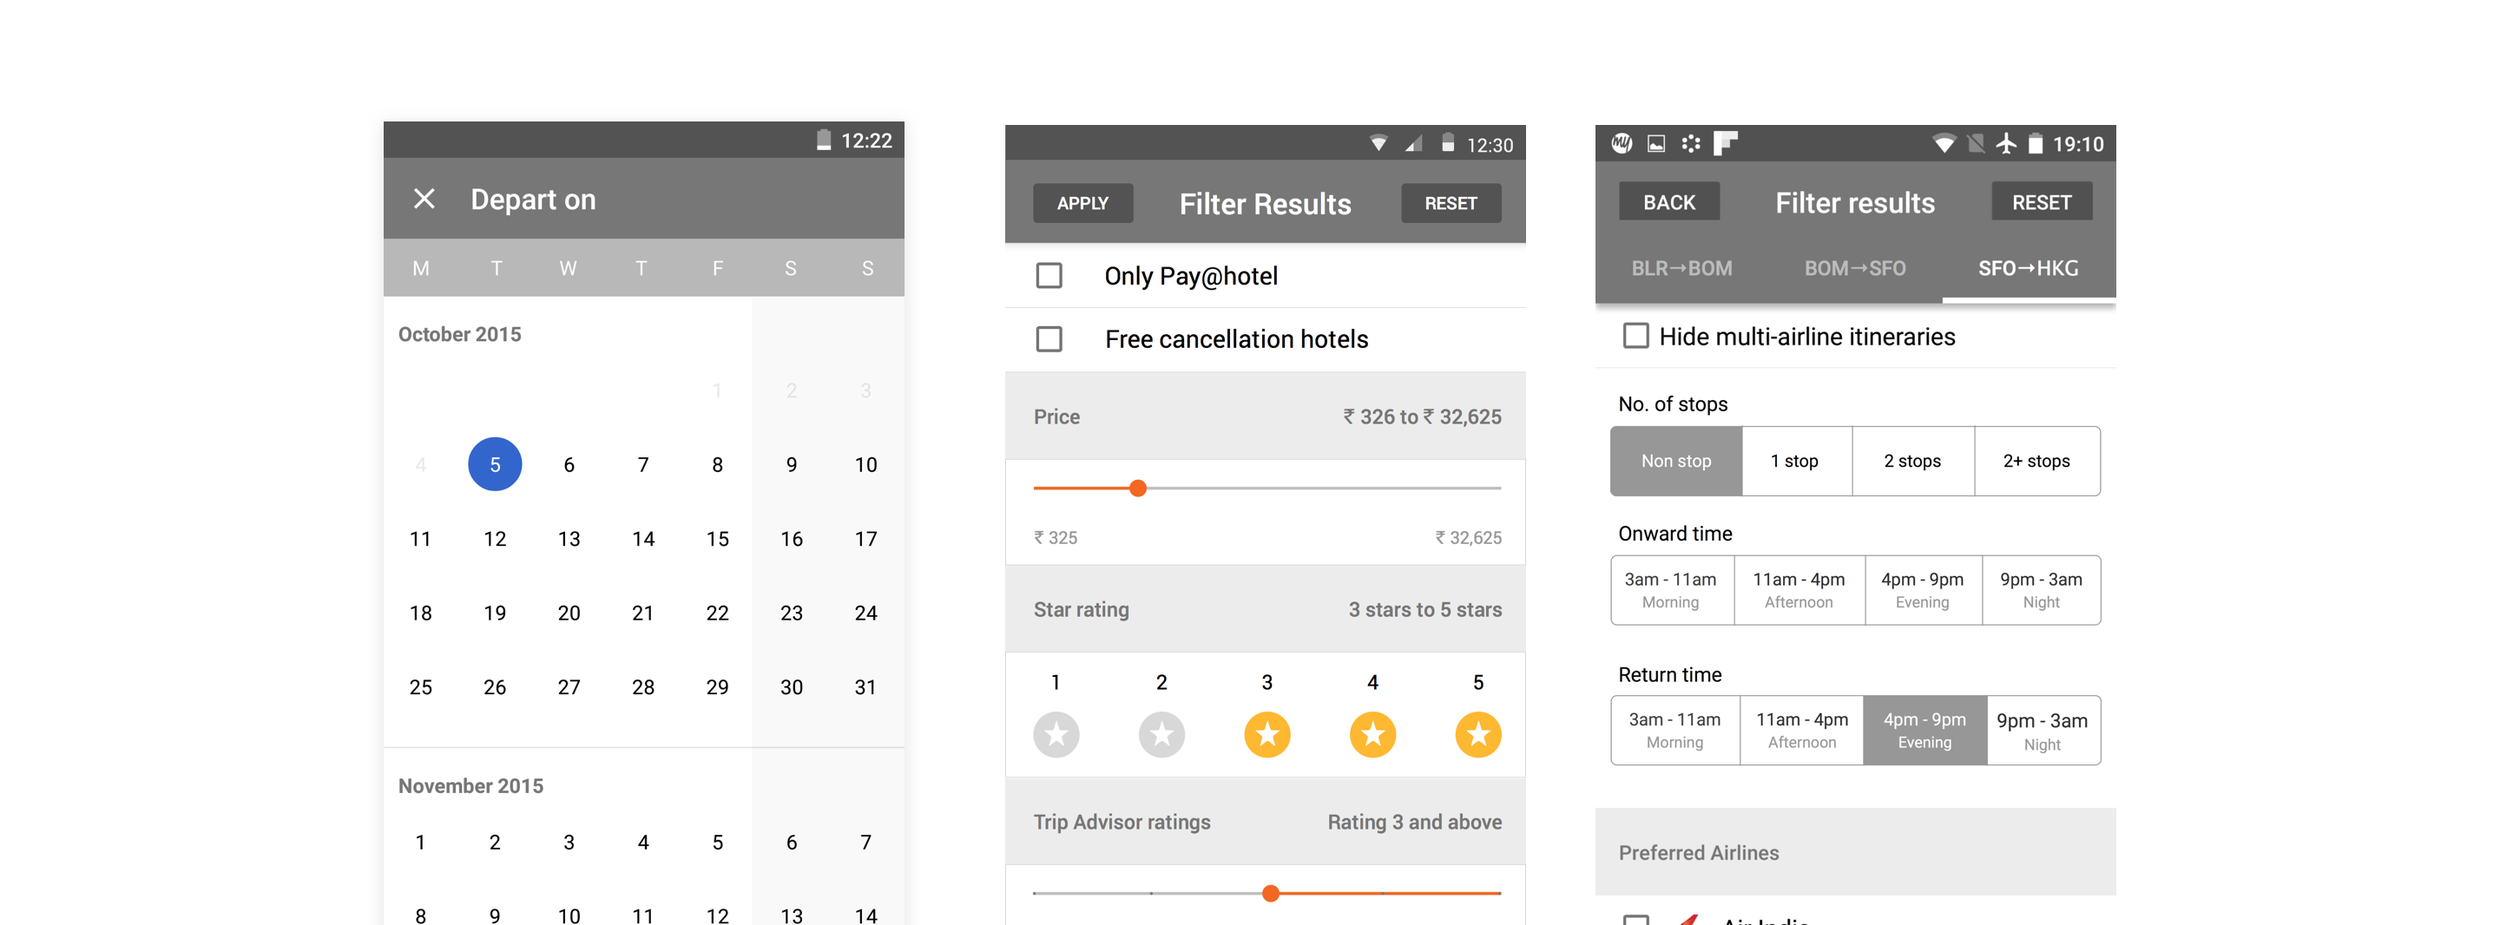Check Free cancellation hotels option
2500x925 pixels.
(1049, 339)
